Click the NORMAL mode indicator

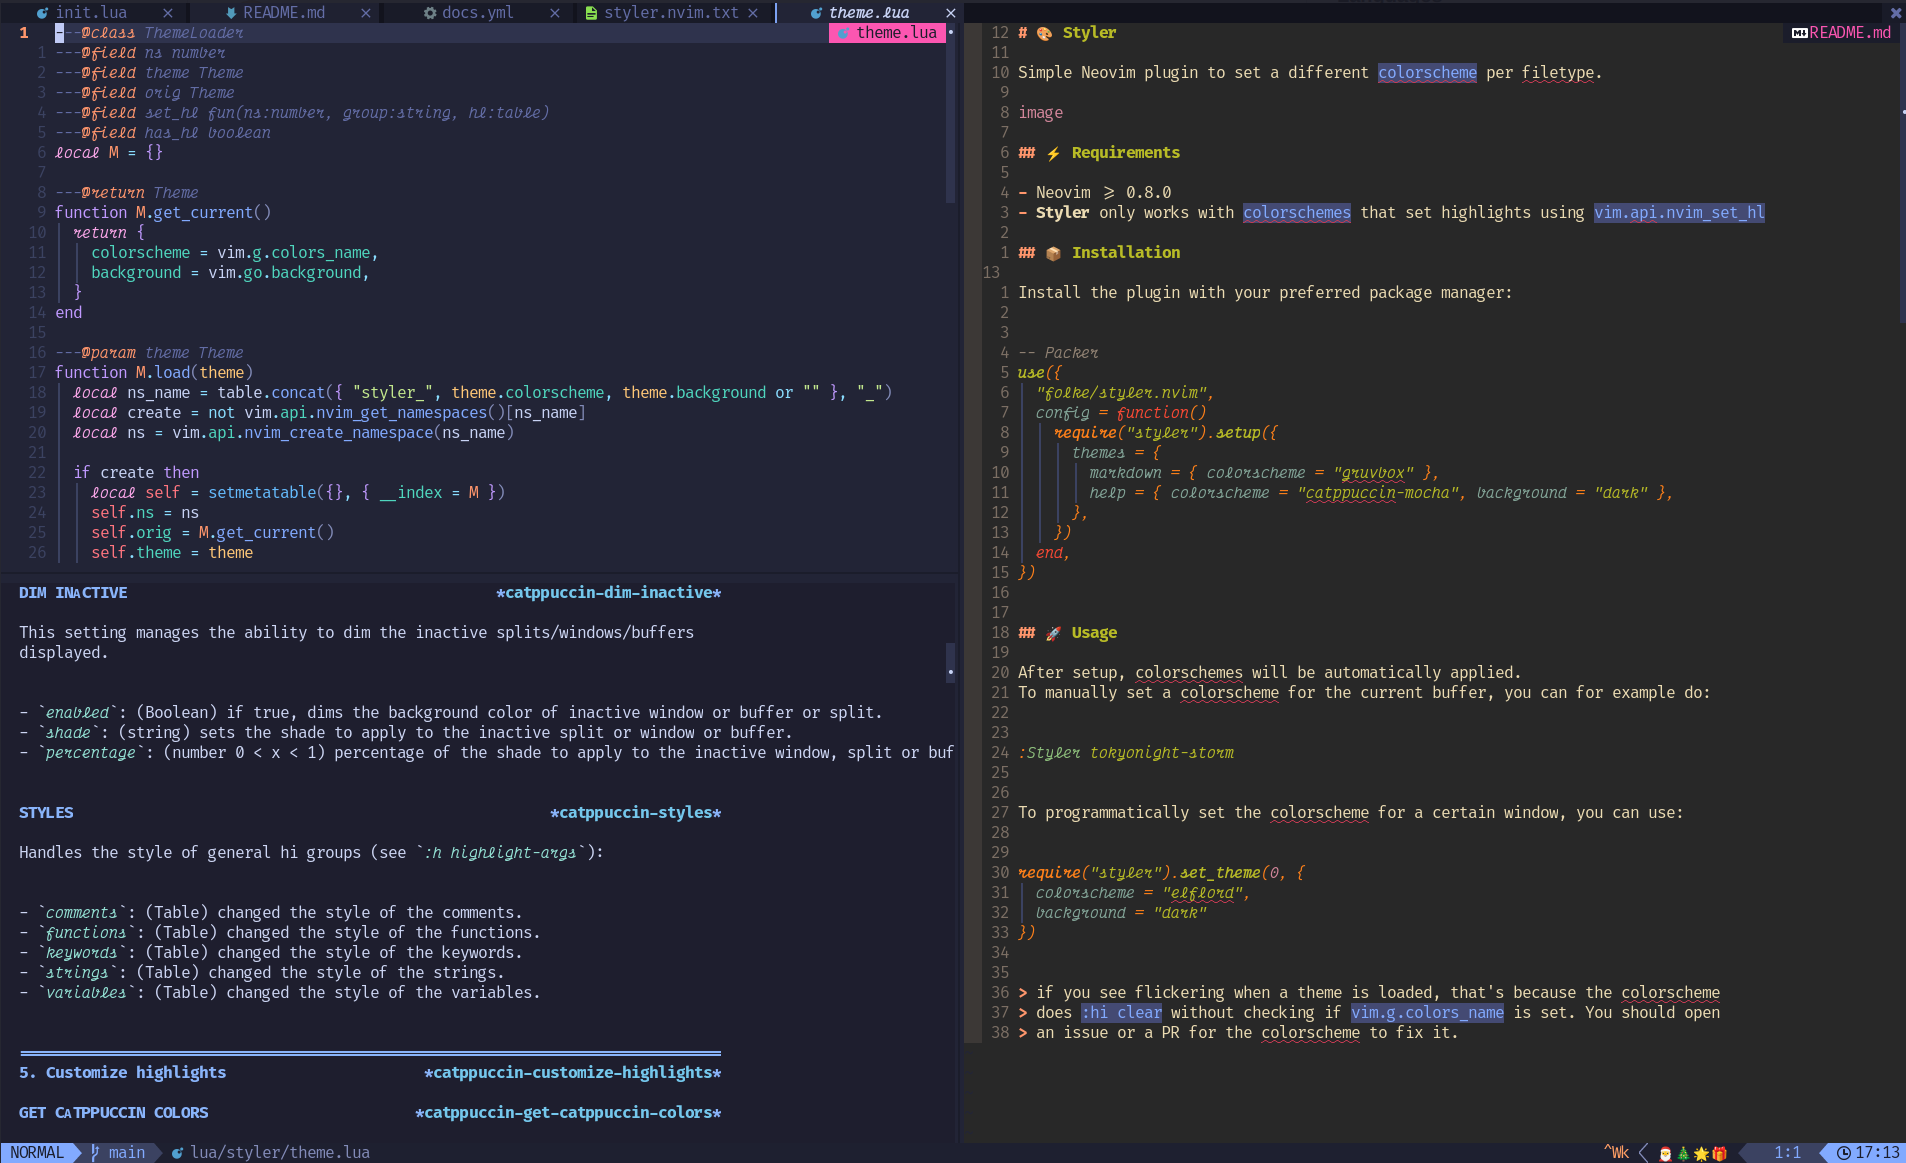click(x=37, y=1152)
